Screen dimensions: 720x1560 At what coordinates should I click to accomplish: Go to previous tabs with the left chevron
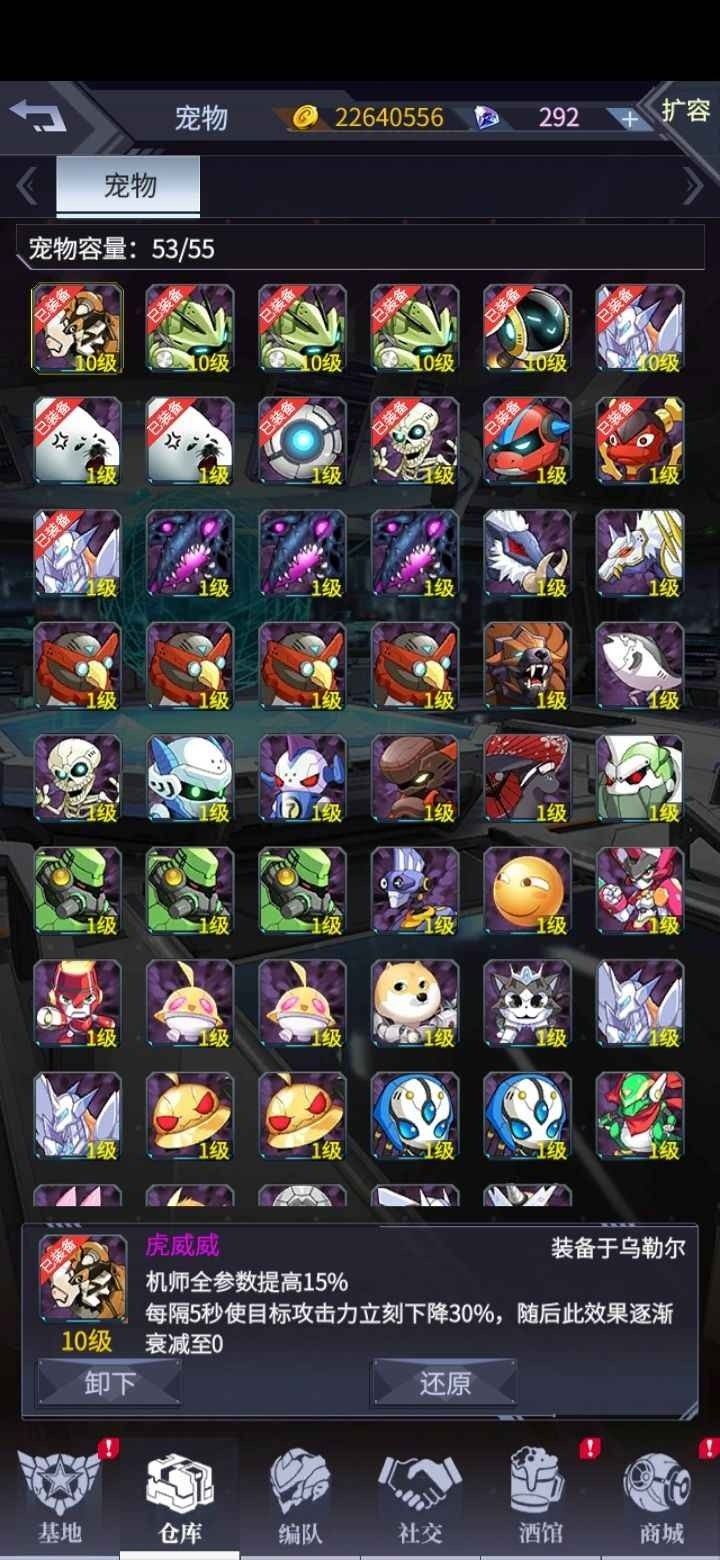pyautogui.click(x=27, y=186)
